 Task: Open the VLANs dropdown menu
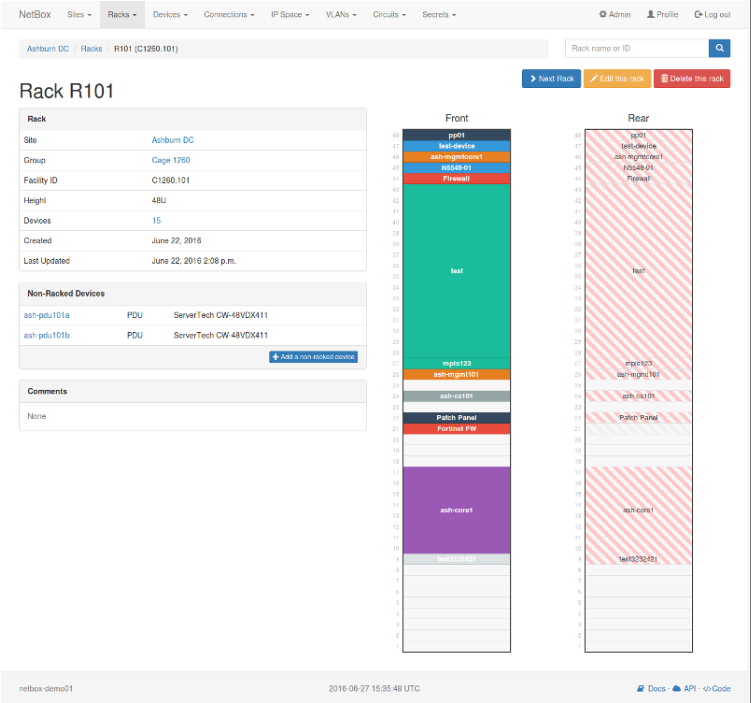(341, 14)
